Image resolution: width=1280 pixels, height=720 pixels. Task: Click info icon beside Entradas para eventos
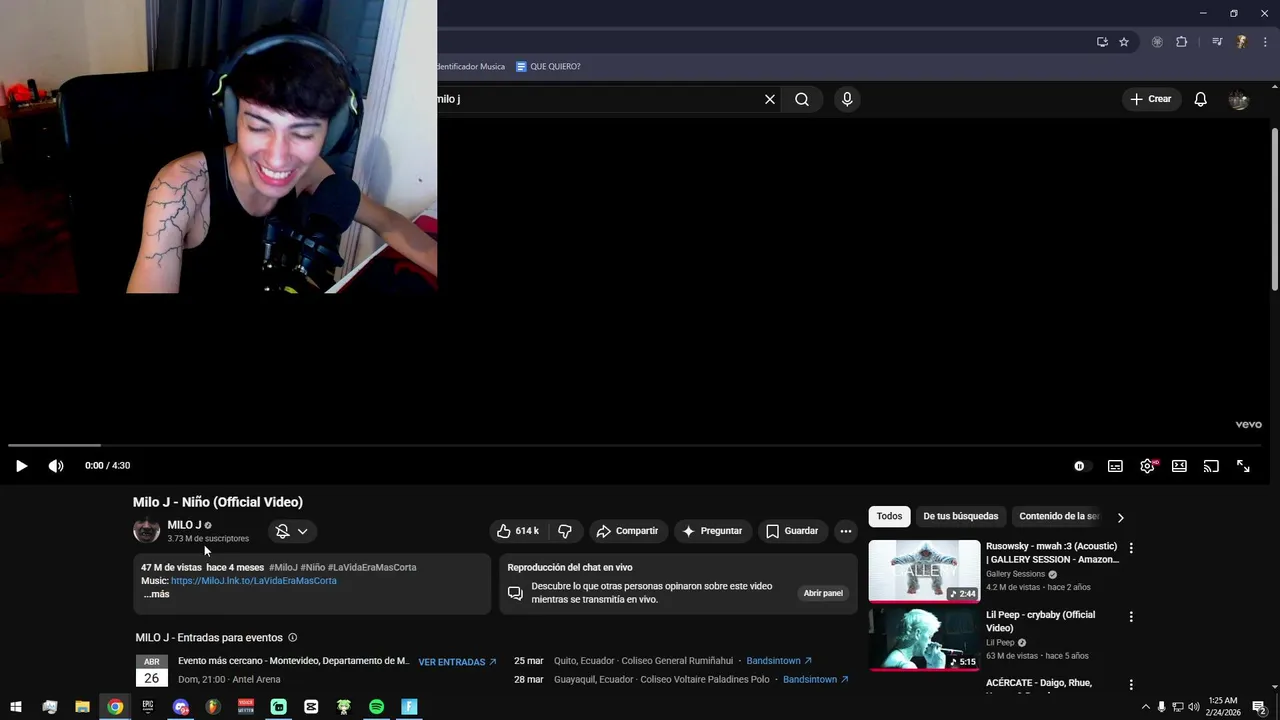coord(293,638)
